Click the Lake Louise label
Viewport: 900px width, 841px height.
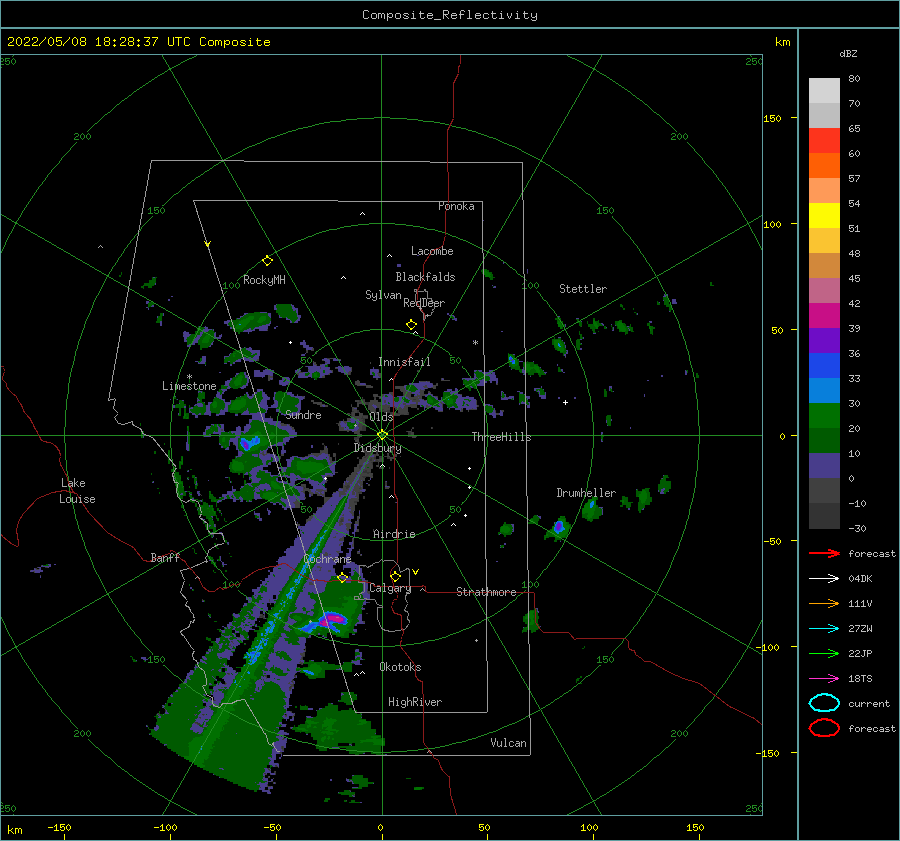click(77, 491)
